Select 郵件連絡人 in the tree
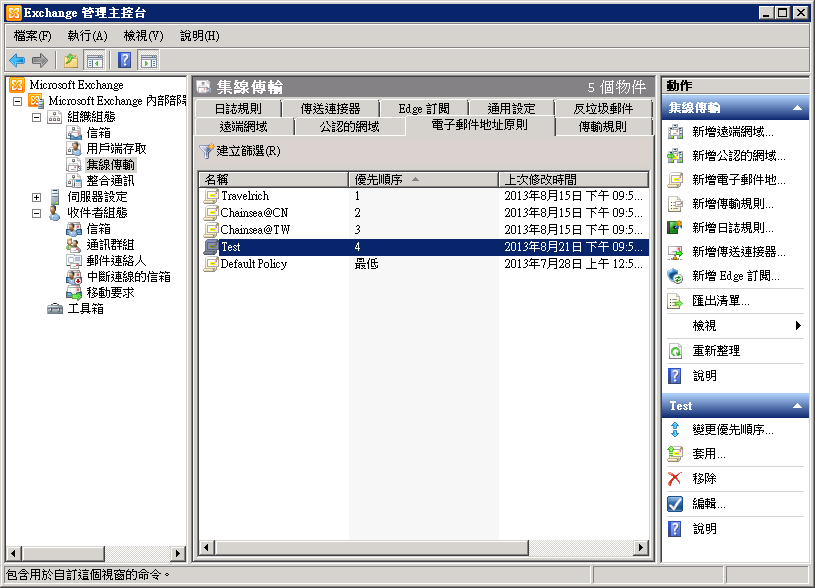Screen dimensions: 815x588 [x=116, y=261]
